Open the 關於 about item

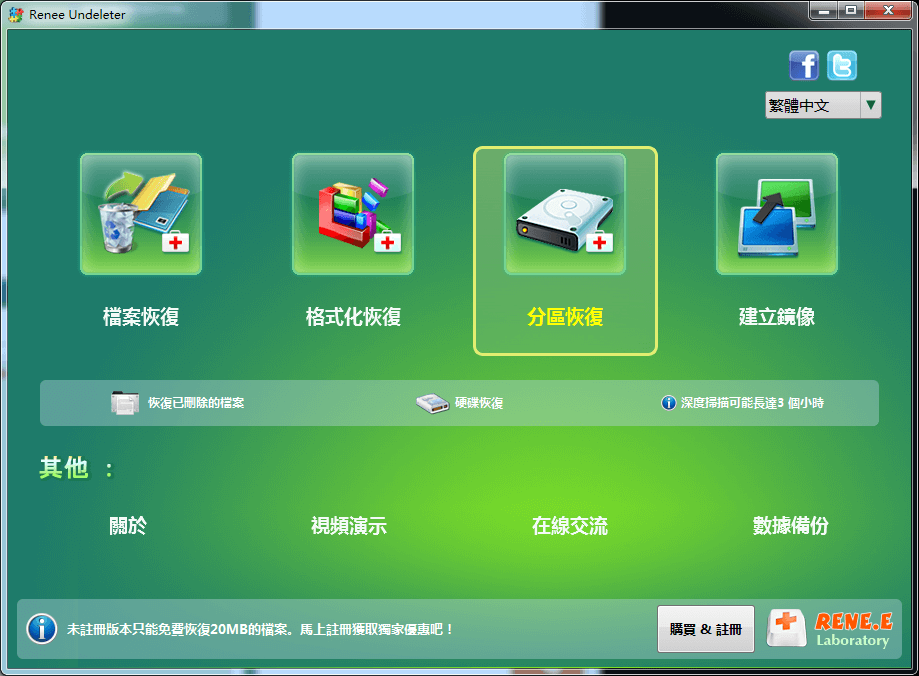coord(128,526)
